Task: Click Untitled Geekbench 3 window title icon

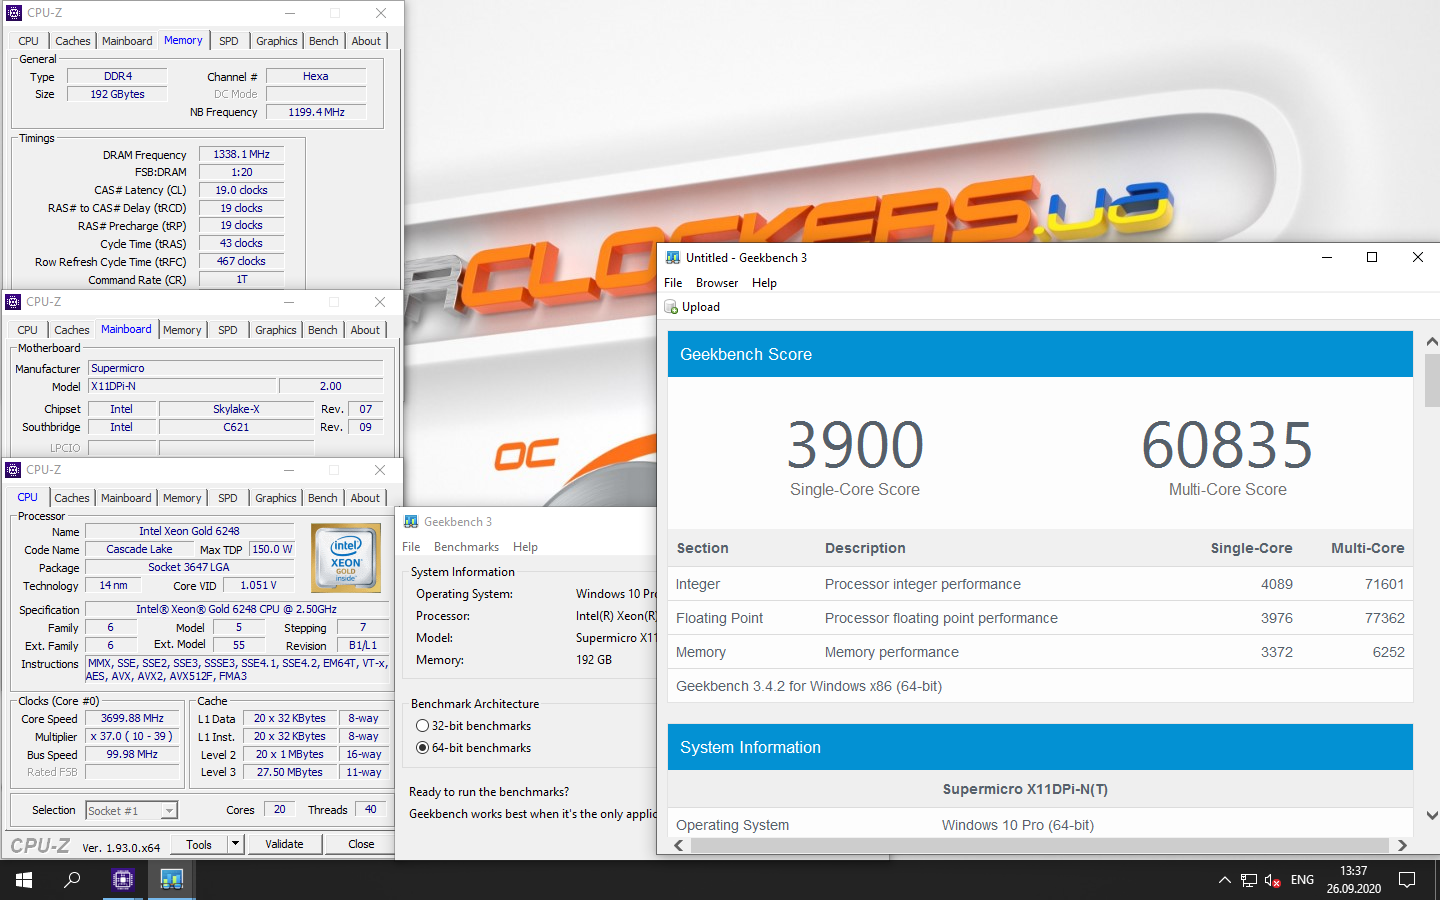Action: click(x=673, y=258)
